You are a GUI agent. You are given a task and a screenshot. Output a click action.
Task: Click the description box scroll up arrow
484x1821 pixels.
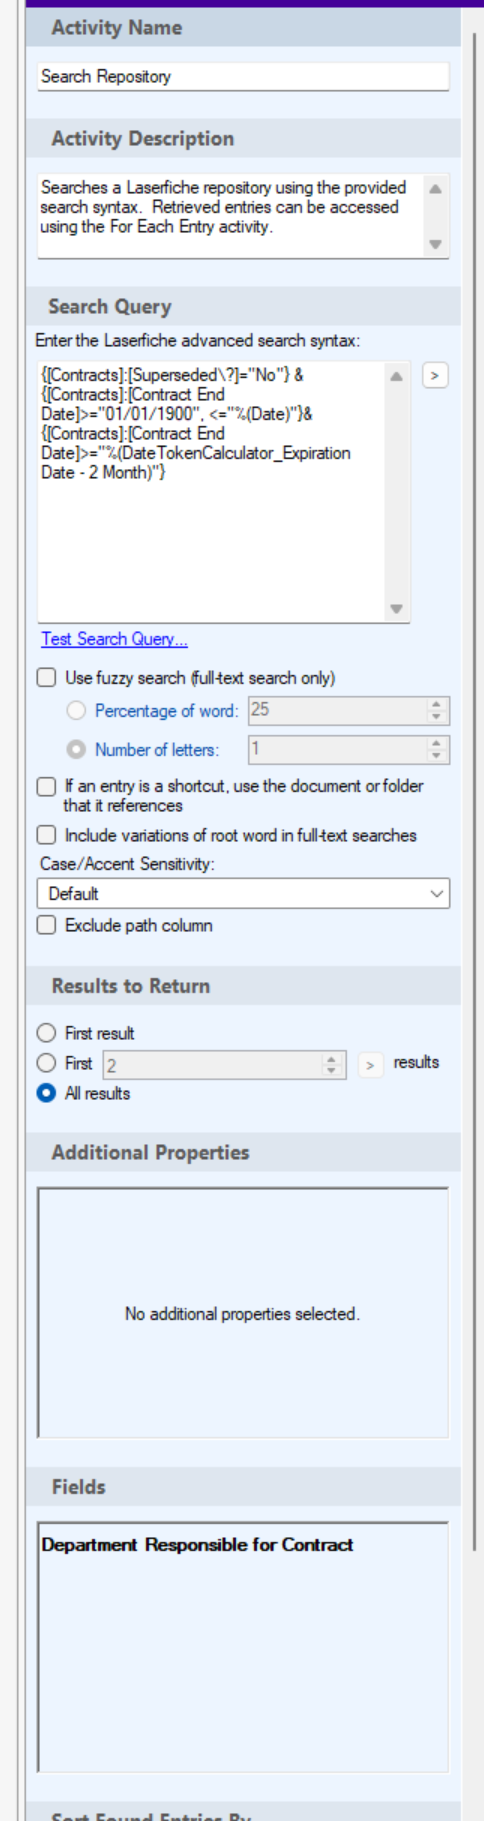(x=435, y=188)
